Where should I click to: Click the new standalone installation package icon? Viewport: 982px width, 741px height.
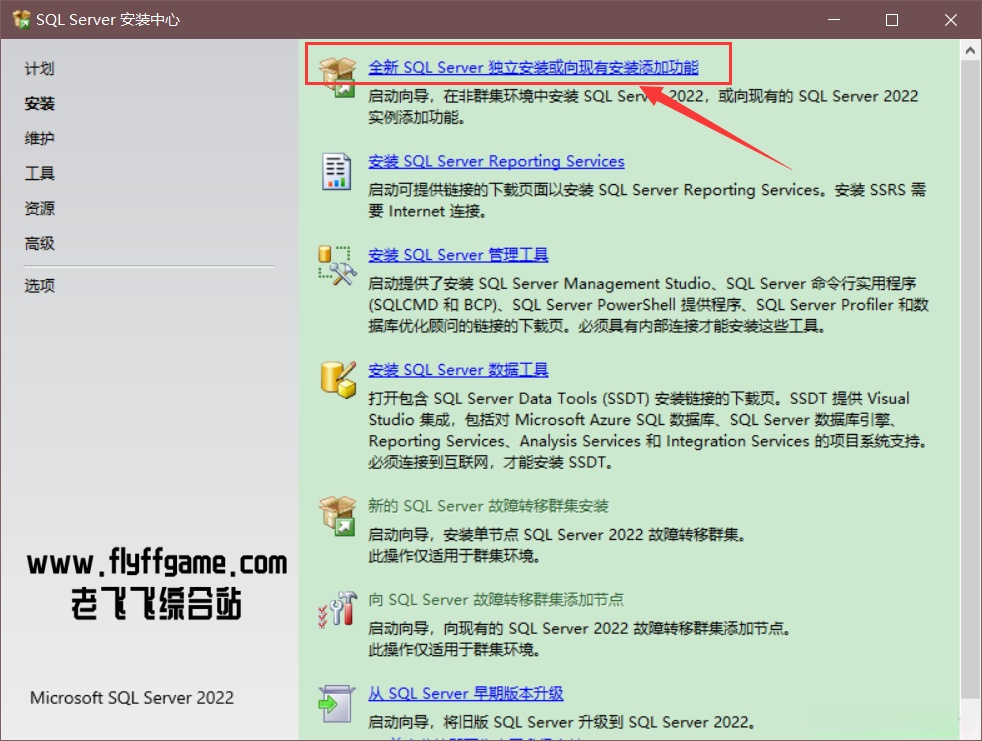338,77
